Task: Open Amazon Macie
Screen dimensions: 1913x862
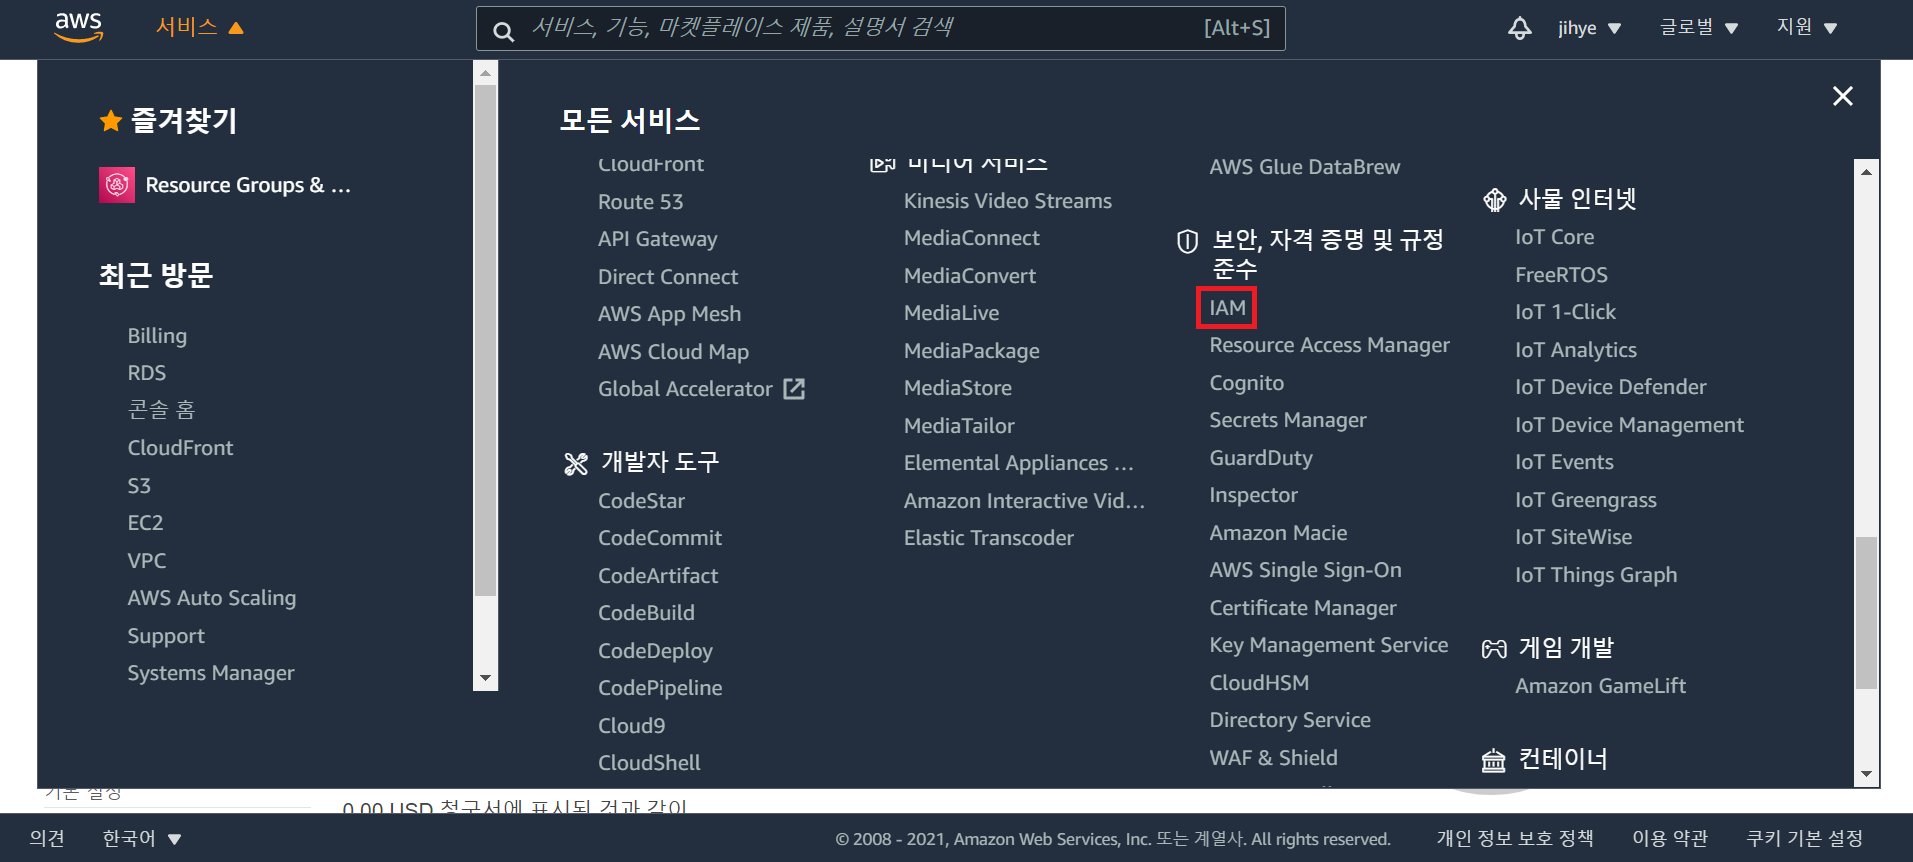Action: coord(1278,533)
